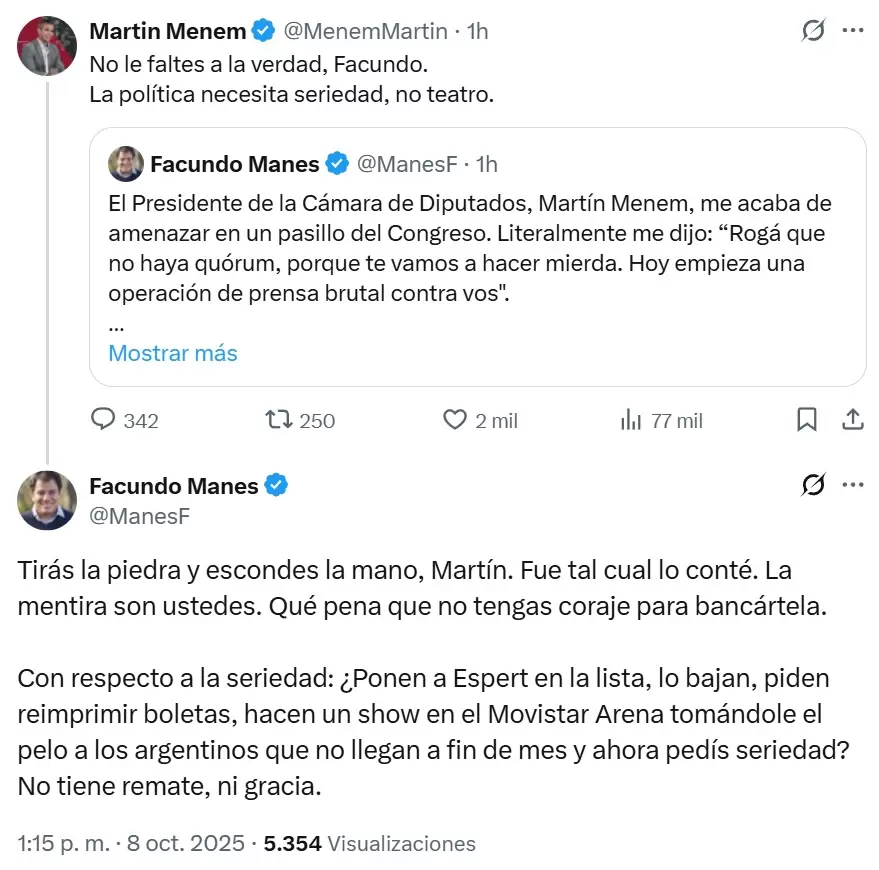This screenshot has height=870, width=879.
Task: Open Facundo Manes's profile picture
Action: pyautogui.click(x=47, y=500)
